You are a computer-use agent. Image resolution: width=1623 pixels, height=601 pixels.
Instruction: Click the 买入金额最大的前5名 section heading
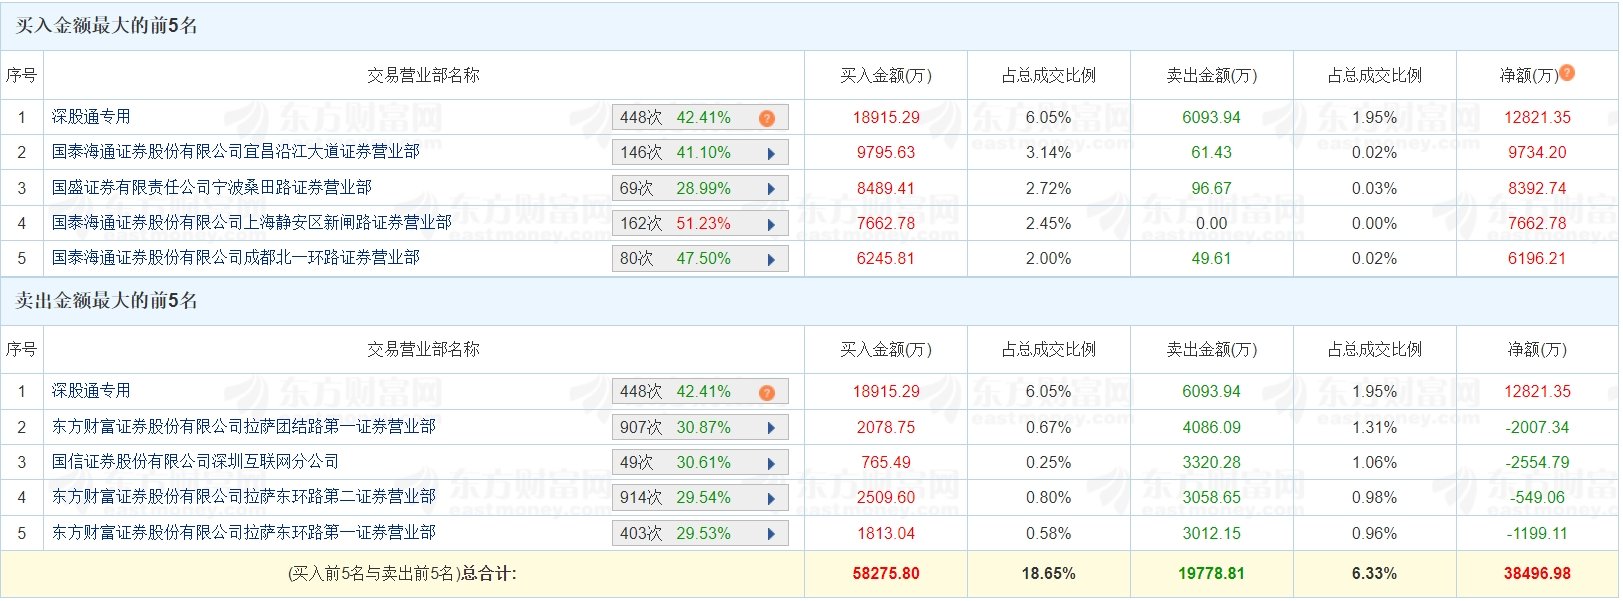[106, 26]
